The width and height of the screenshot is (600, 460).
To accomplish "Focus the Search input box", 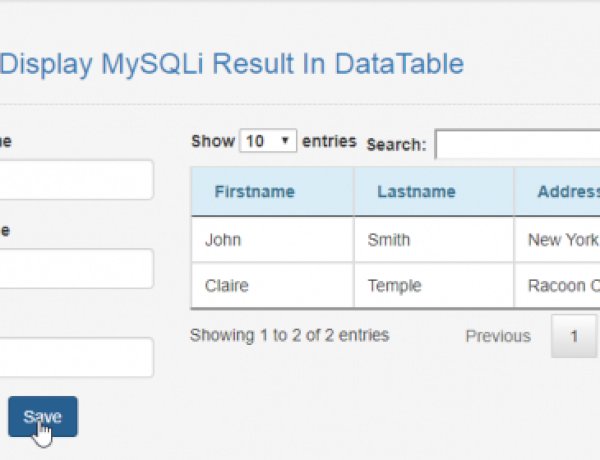I will tap(517, 144).
